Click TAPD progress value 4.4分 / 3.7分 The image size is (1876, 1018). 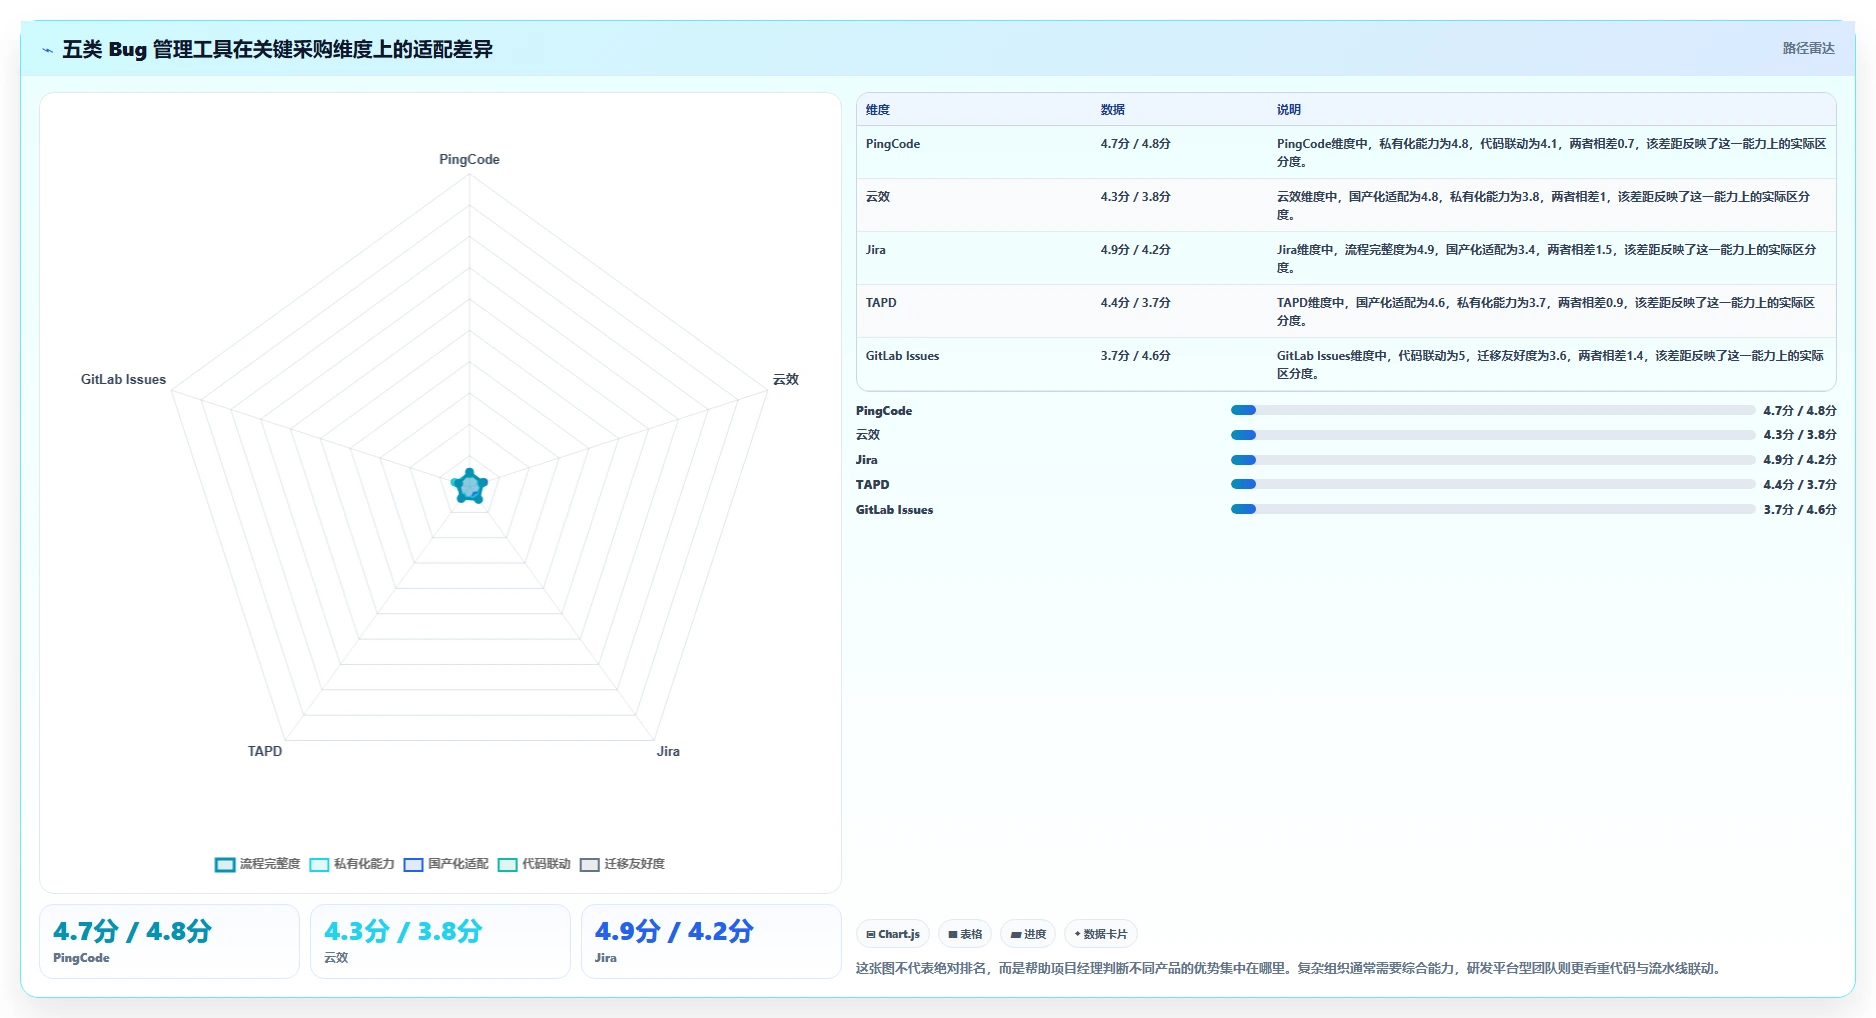click(x=1800, y=485)
